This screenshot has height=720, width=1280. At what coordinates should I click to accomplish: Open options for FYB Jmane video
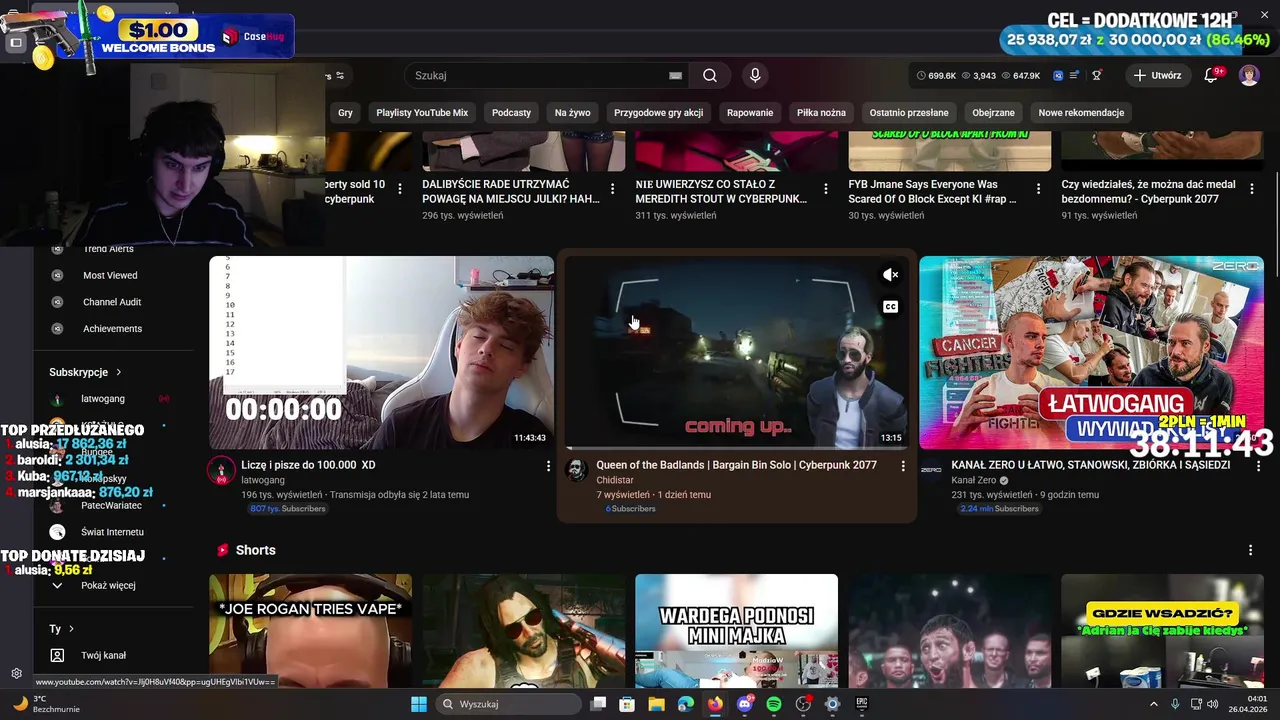[x=1039, y=188]
